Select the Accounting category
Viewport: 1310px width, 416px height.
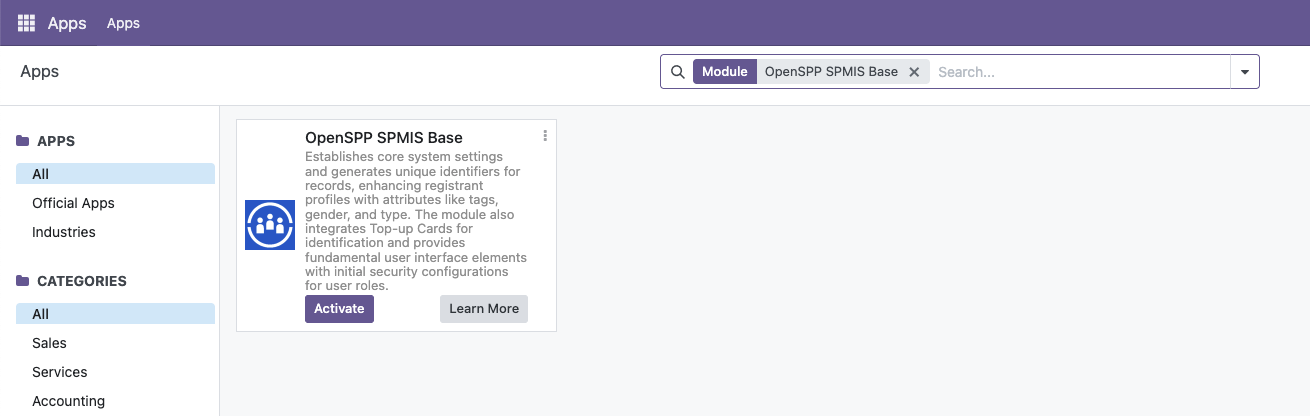tap(115, 401)
